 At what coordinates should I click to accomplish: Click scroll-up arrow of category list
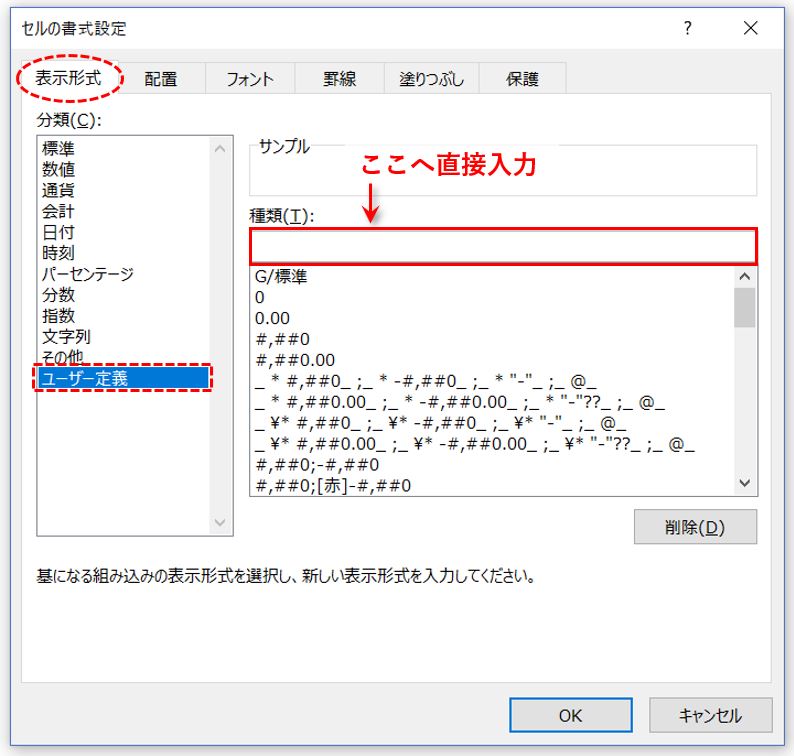tap(220, 149)
